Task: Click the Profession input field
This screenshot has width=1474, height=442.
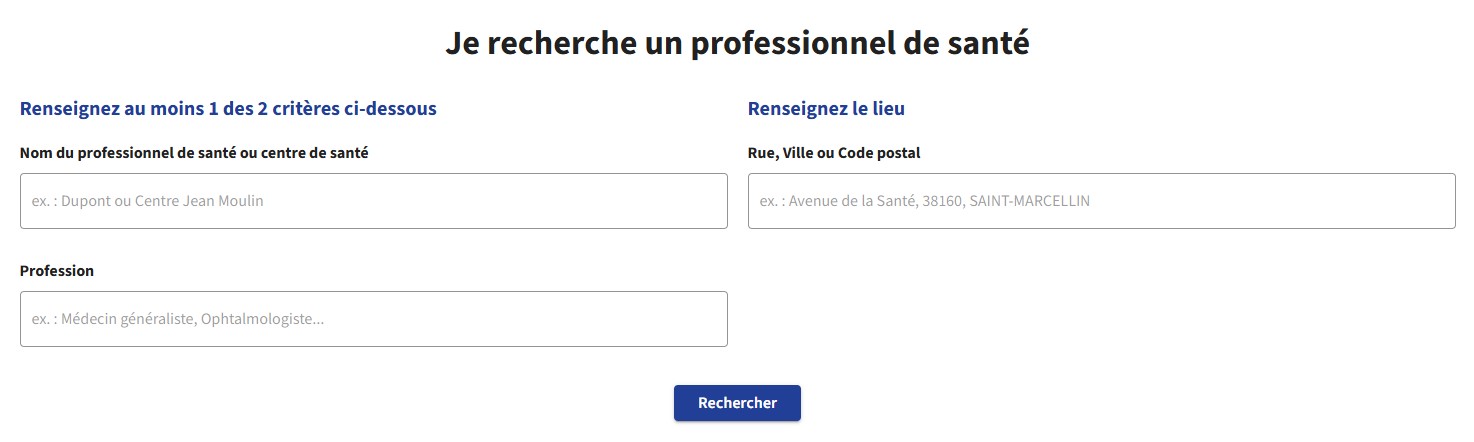Action: click(x=373, y=319)
